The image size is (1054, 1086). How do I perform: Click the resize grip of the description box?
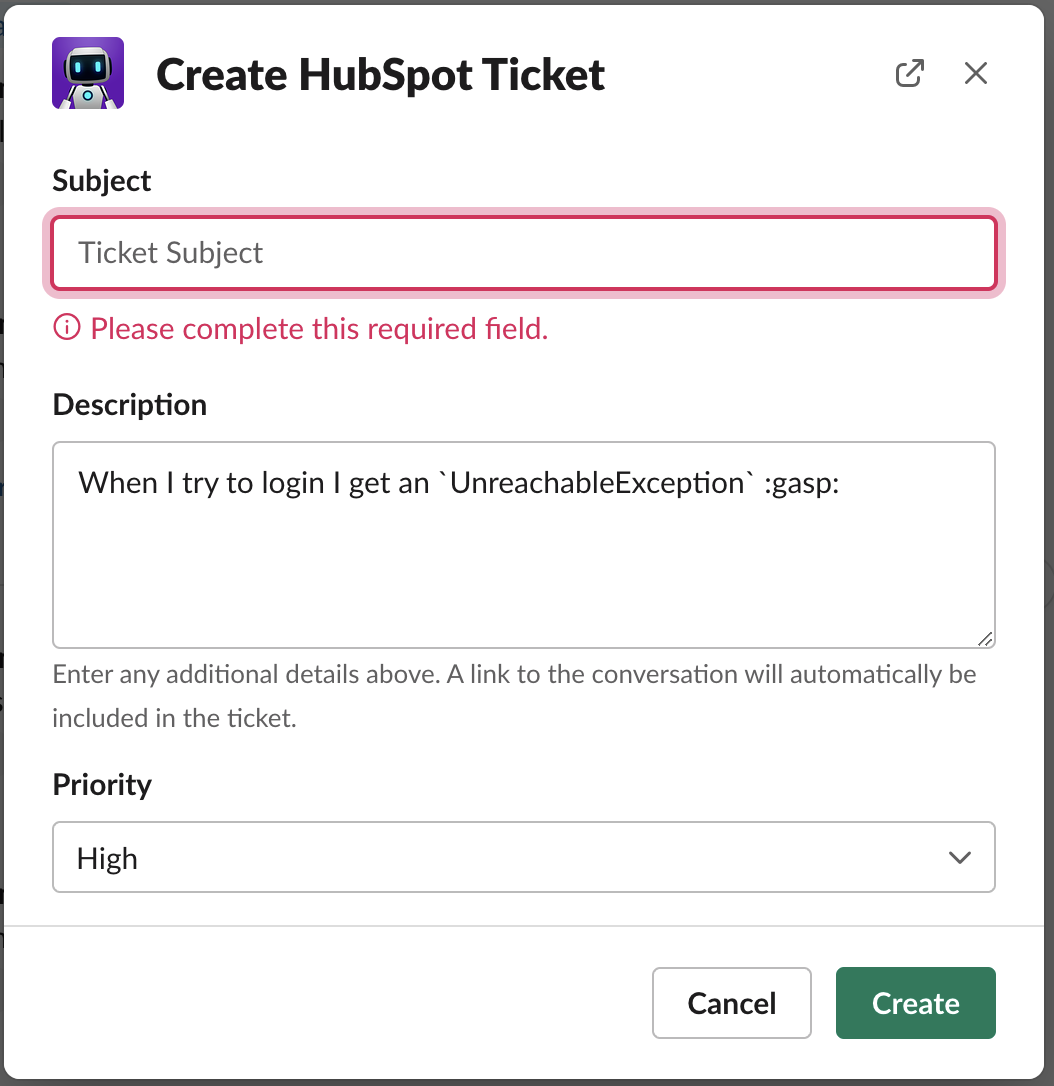985,637
